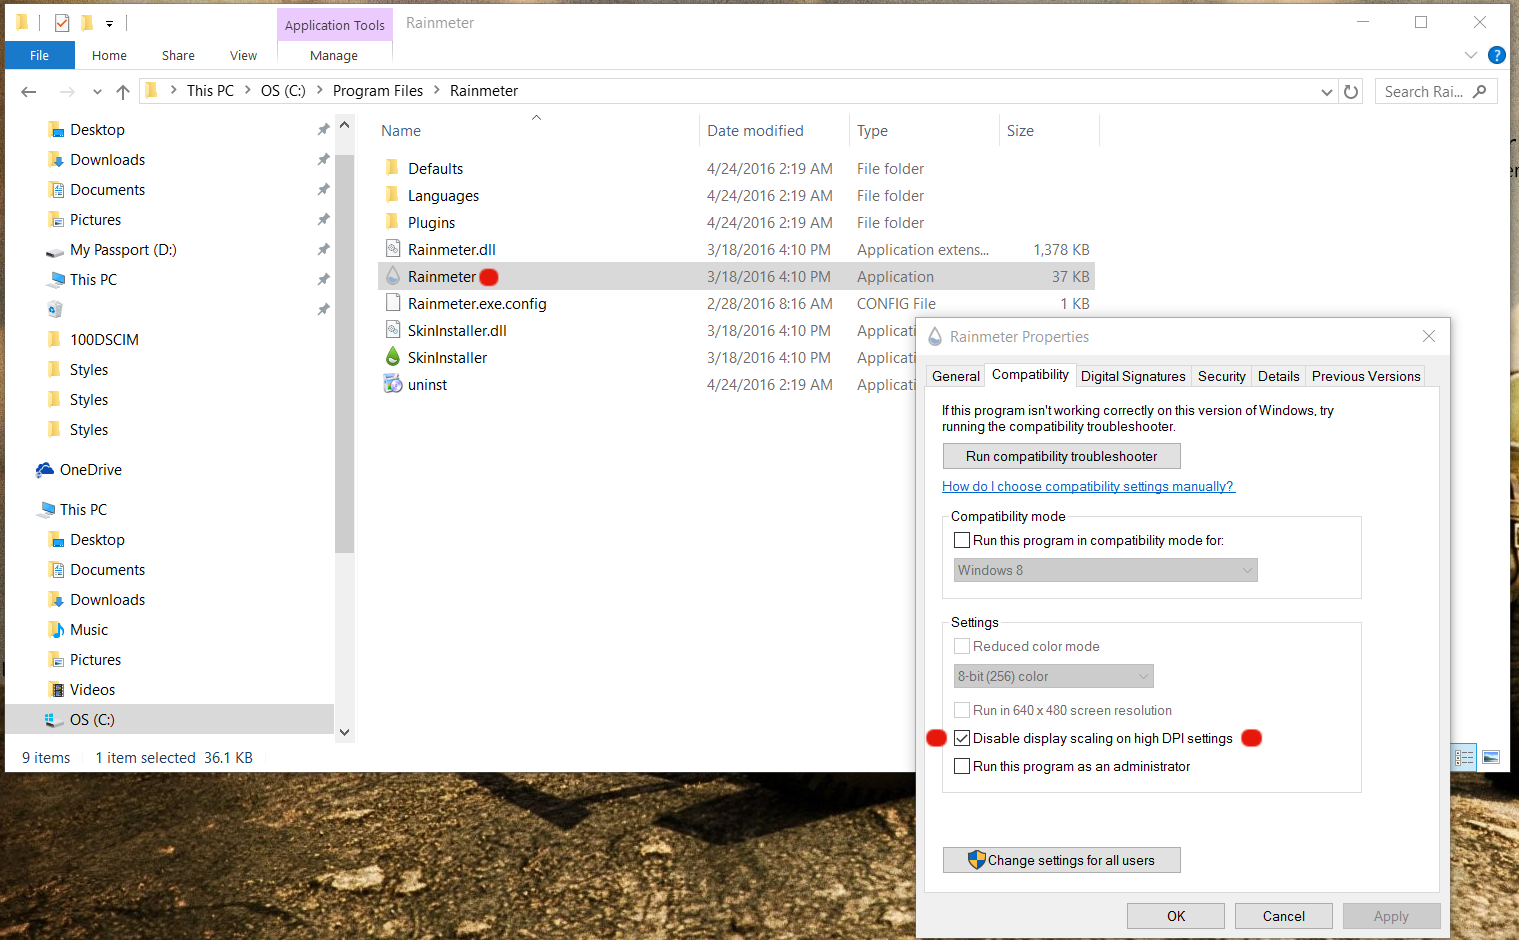Click the Up directory arrow
This screenshot has width=1519, height=940.
click(123, 92)
